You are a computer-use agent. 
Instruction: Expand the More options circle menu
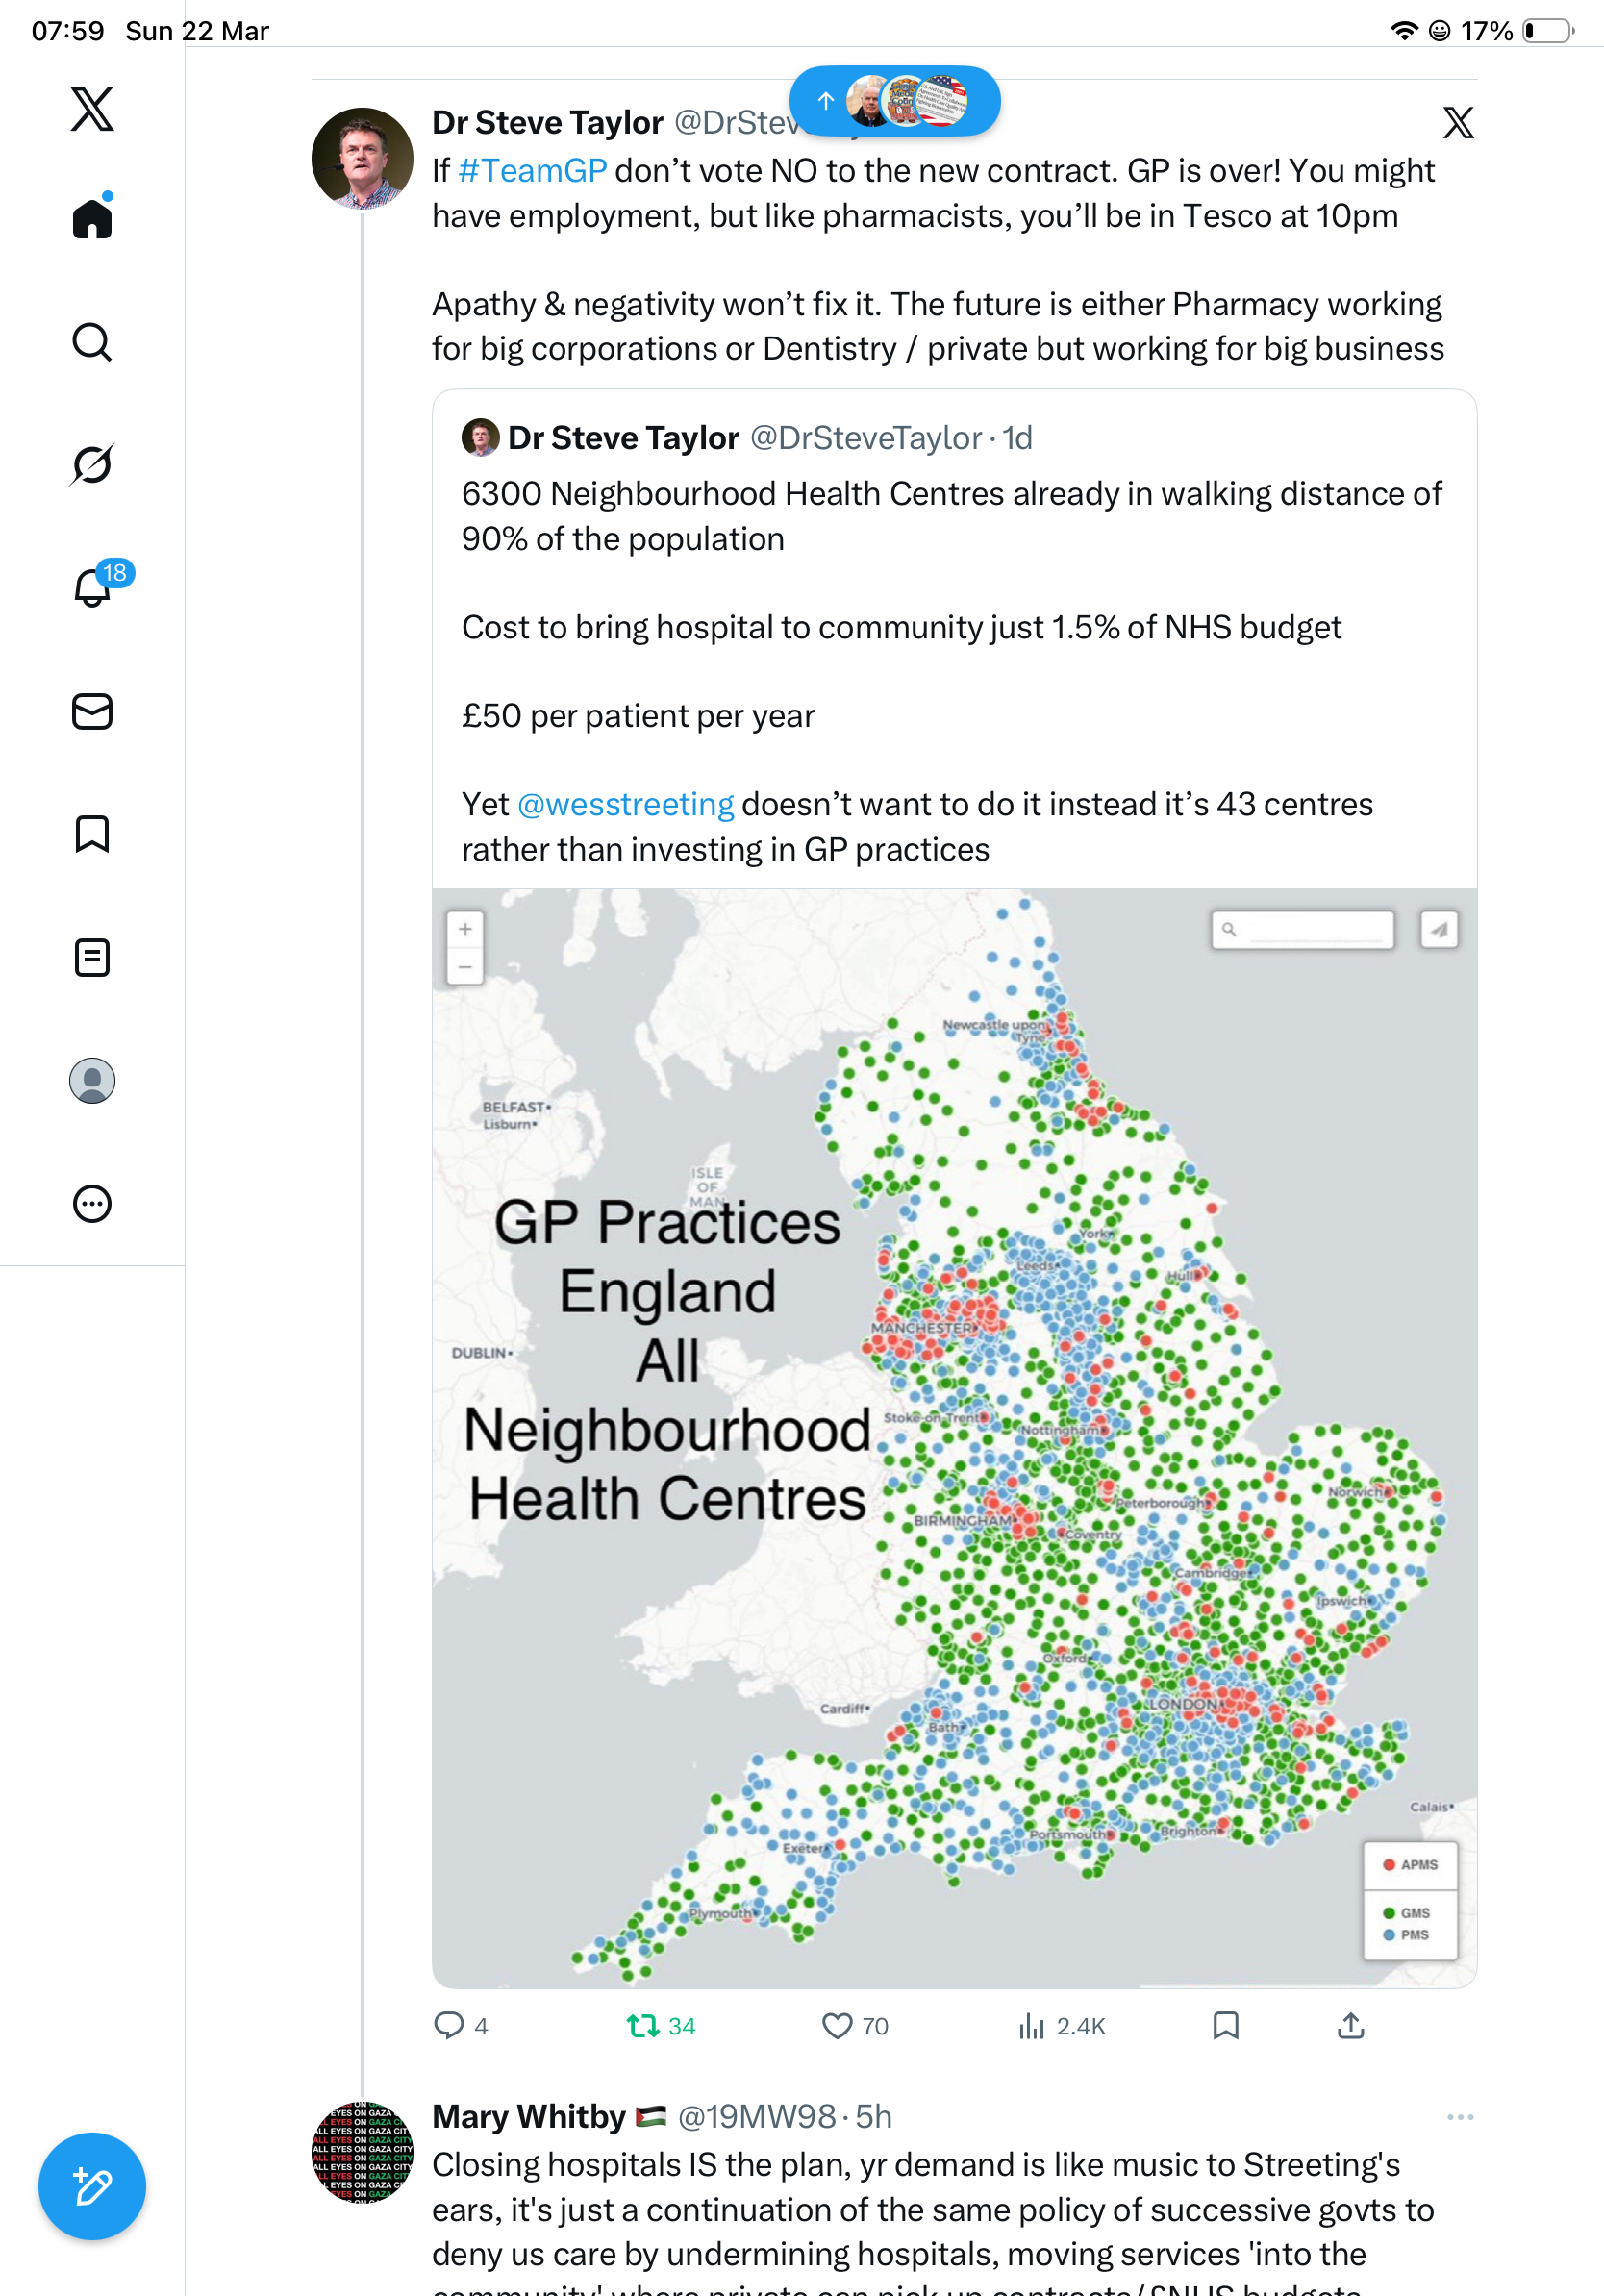click(x=92, y=1204)
